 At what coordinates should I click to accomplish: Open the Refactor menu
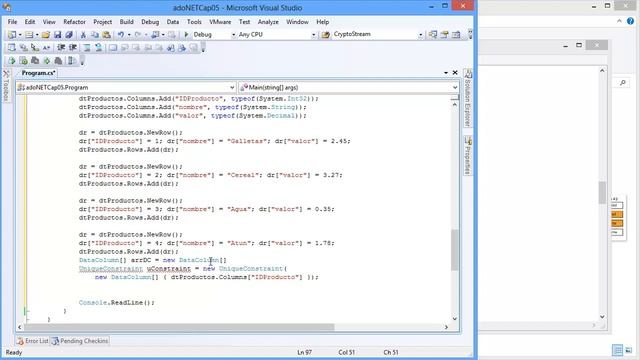[x=74, y=22]
